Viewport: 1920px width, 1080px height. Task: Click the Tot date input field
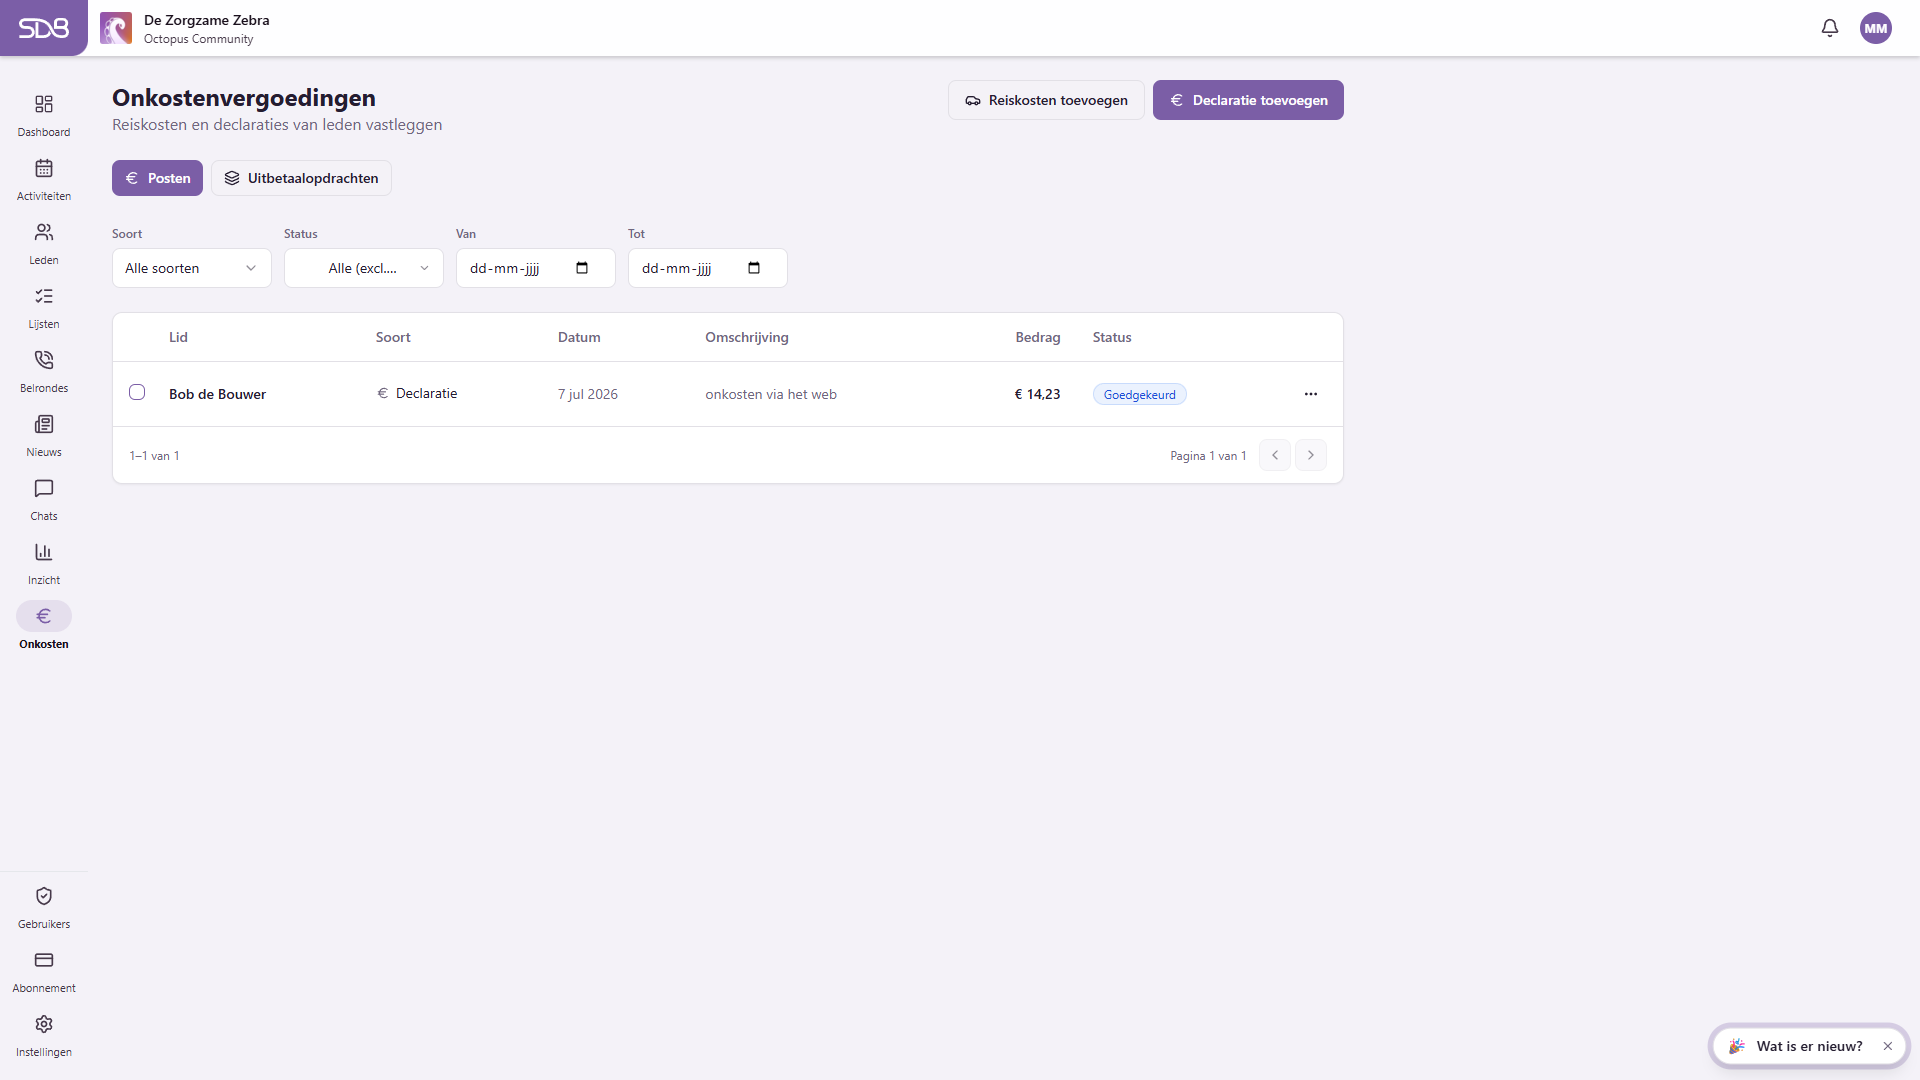708,268
